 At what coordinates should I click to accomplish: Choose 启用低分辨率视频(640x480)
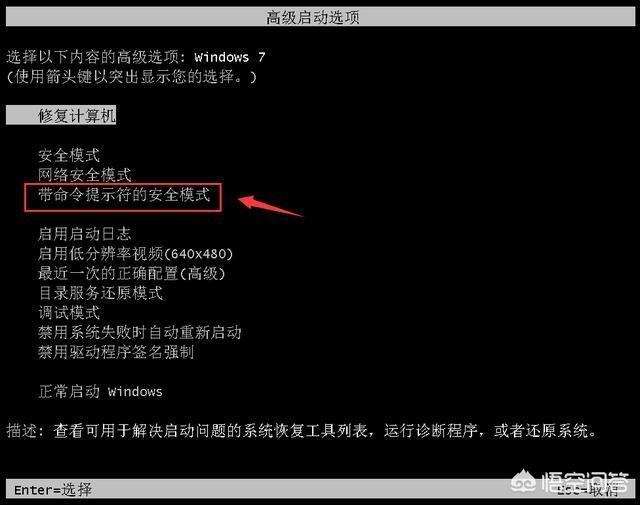[135, 254]
